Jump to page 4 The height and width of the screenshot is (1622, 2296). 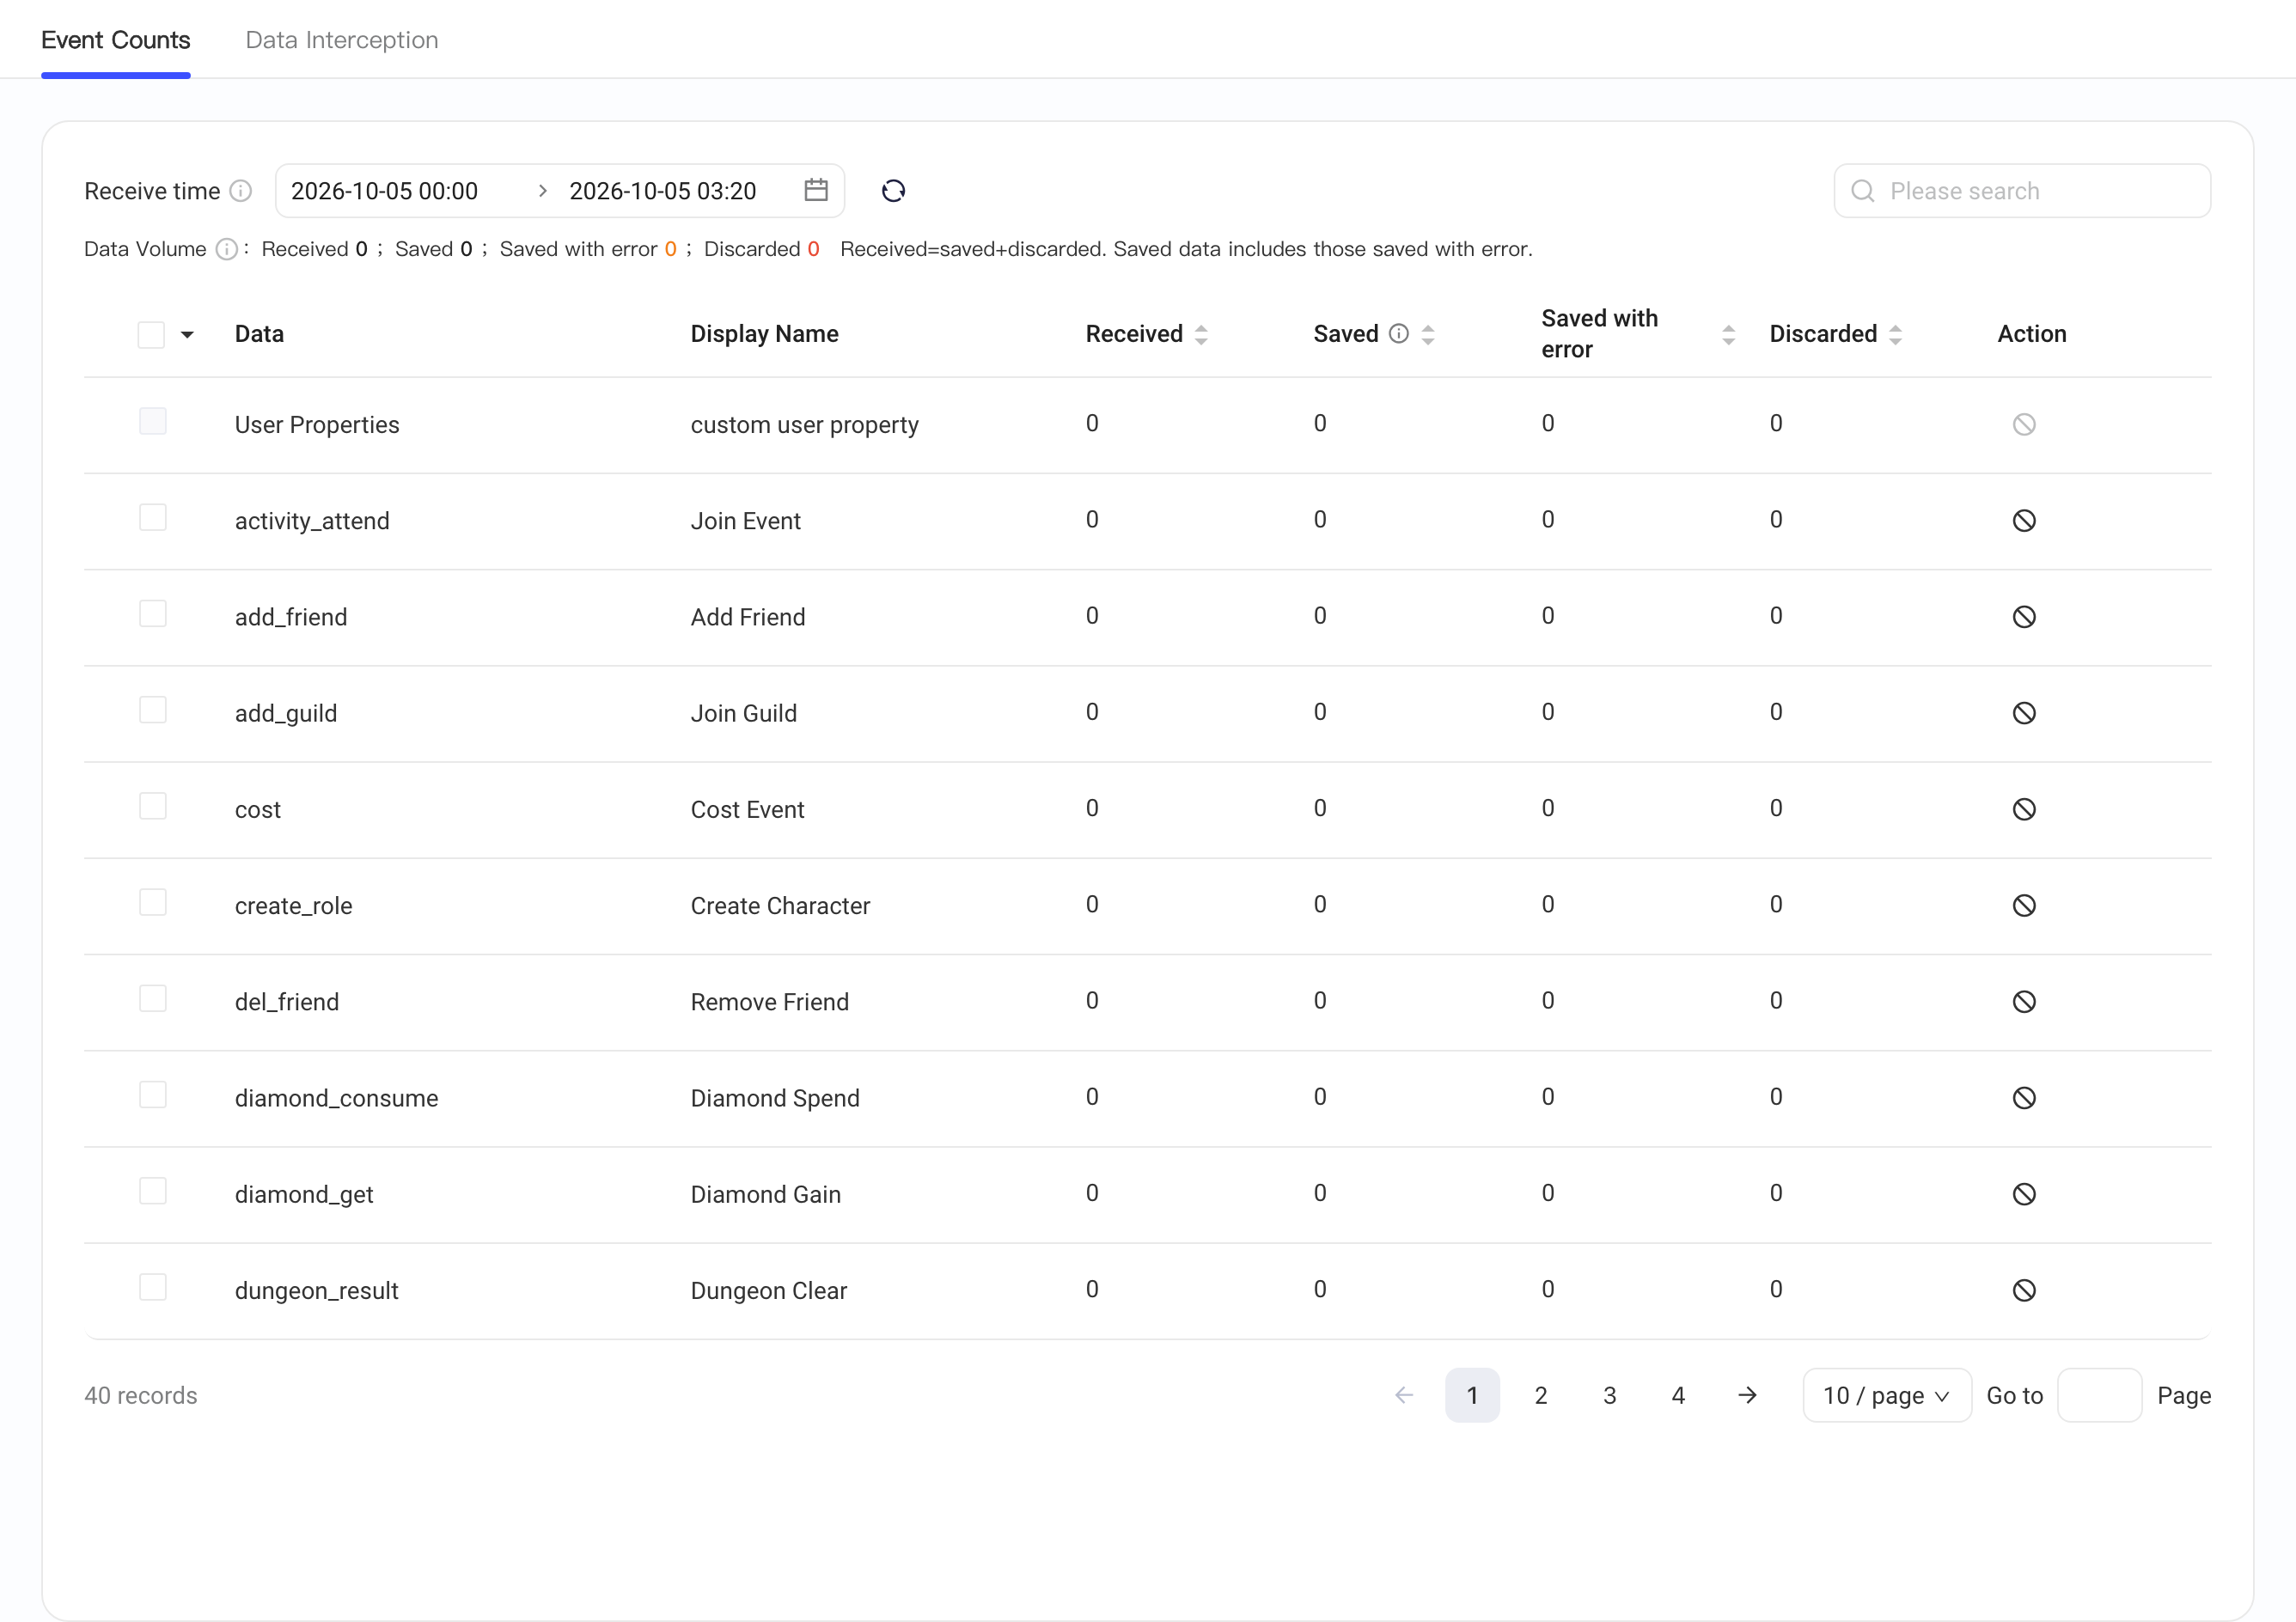pos(1678,1395)
